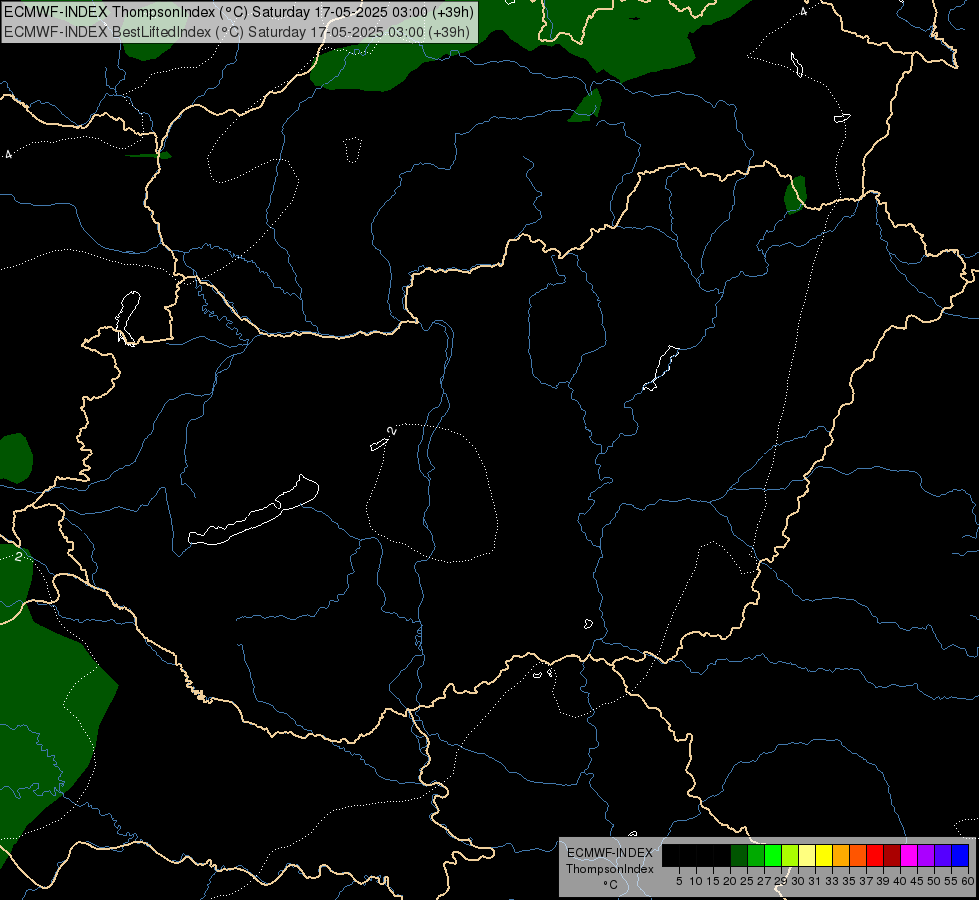Click the medium green 25-27 legend swatch
Image resolution: width=979 pixels, height=900 pixels.
click(x=756, y=856)
